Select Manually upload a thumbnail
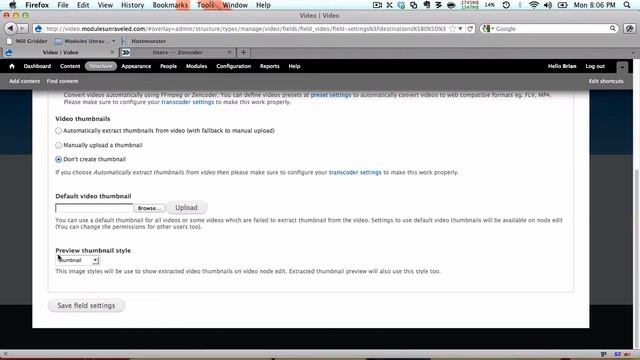This screenshot has height=360, width=640. point(58,145)
